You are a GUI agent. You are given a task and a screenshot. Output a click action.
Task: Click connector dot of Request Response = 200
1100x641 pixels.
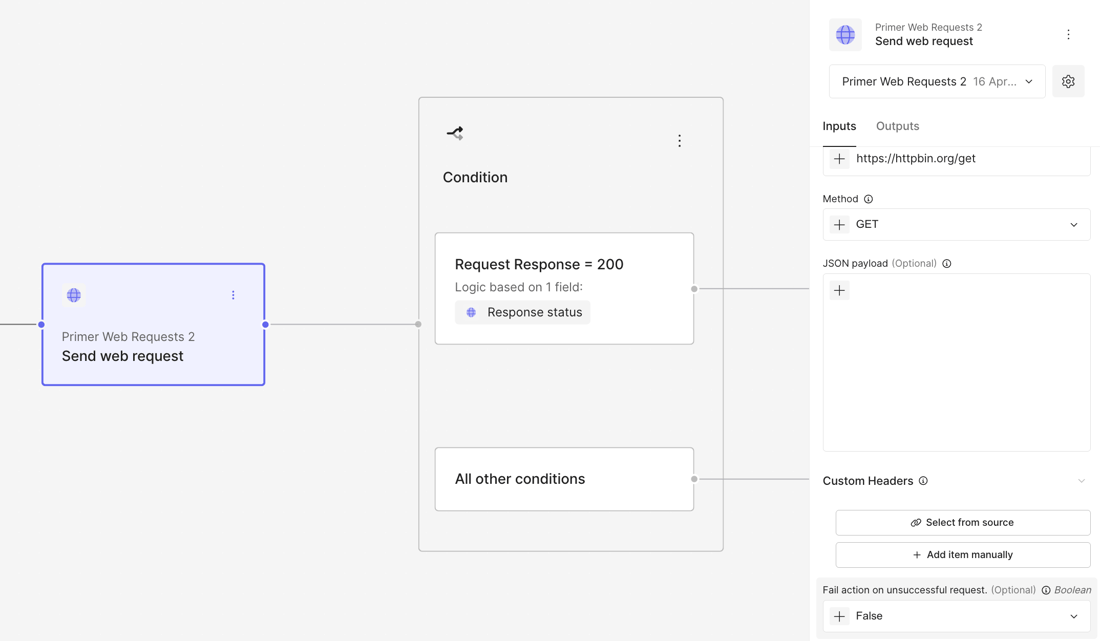tap(694, 289)
